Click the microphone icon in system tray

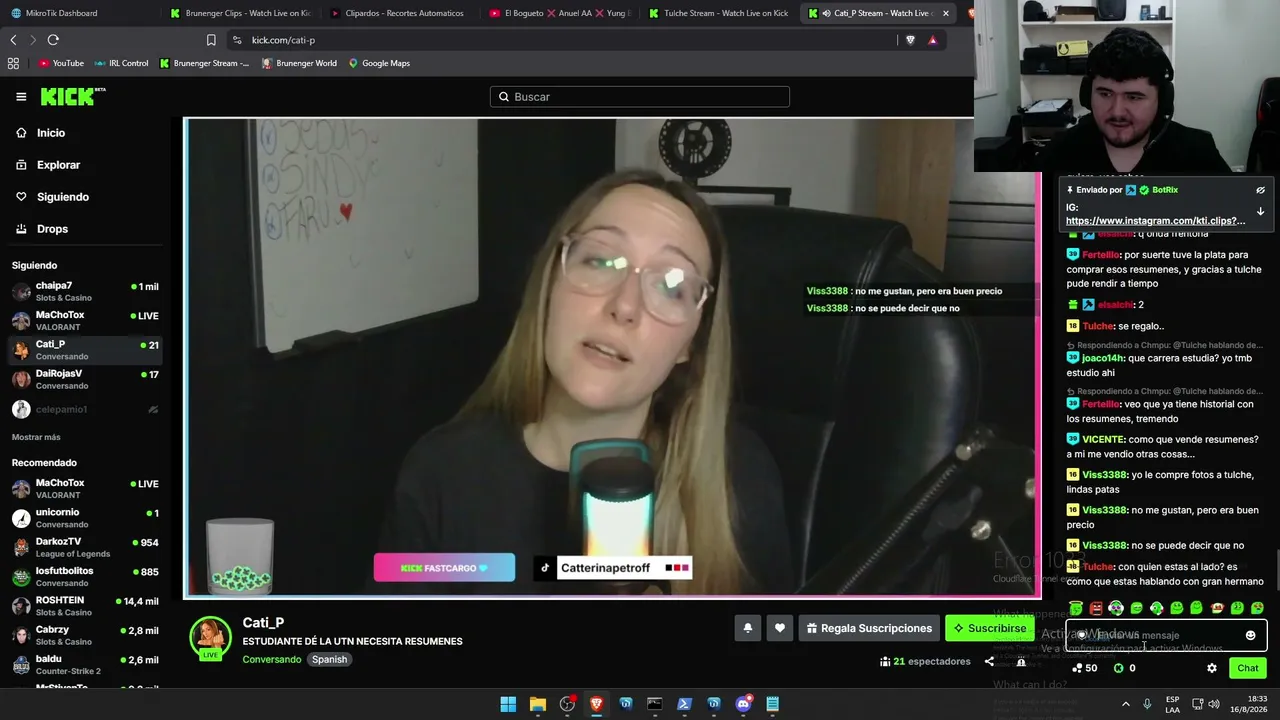(x=1147, y=704)
